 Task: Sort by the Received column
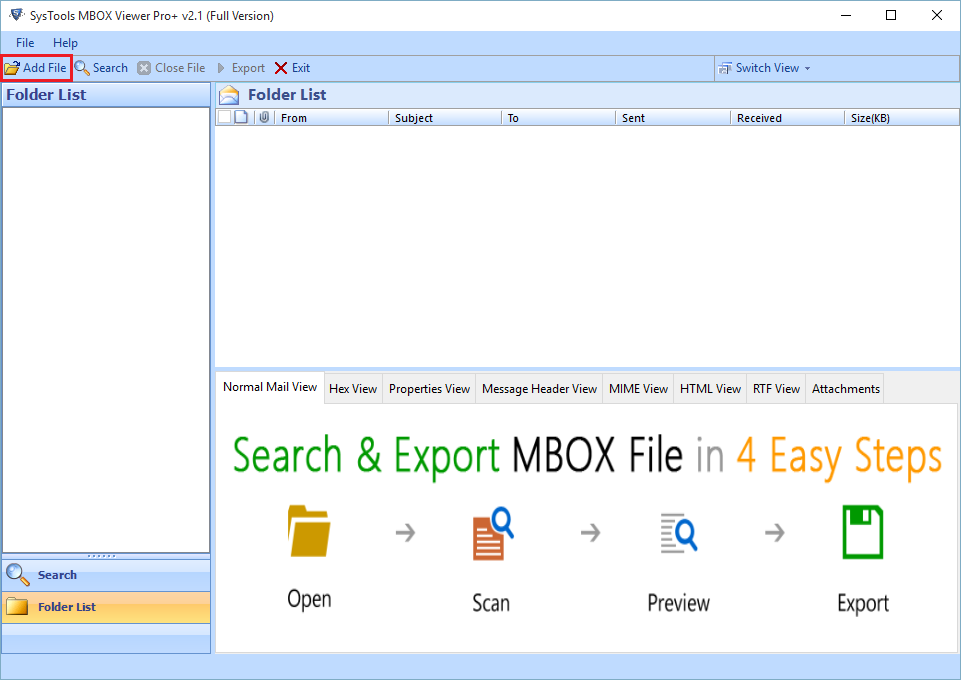tap(788, 118)
